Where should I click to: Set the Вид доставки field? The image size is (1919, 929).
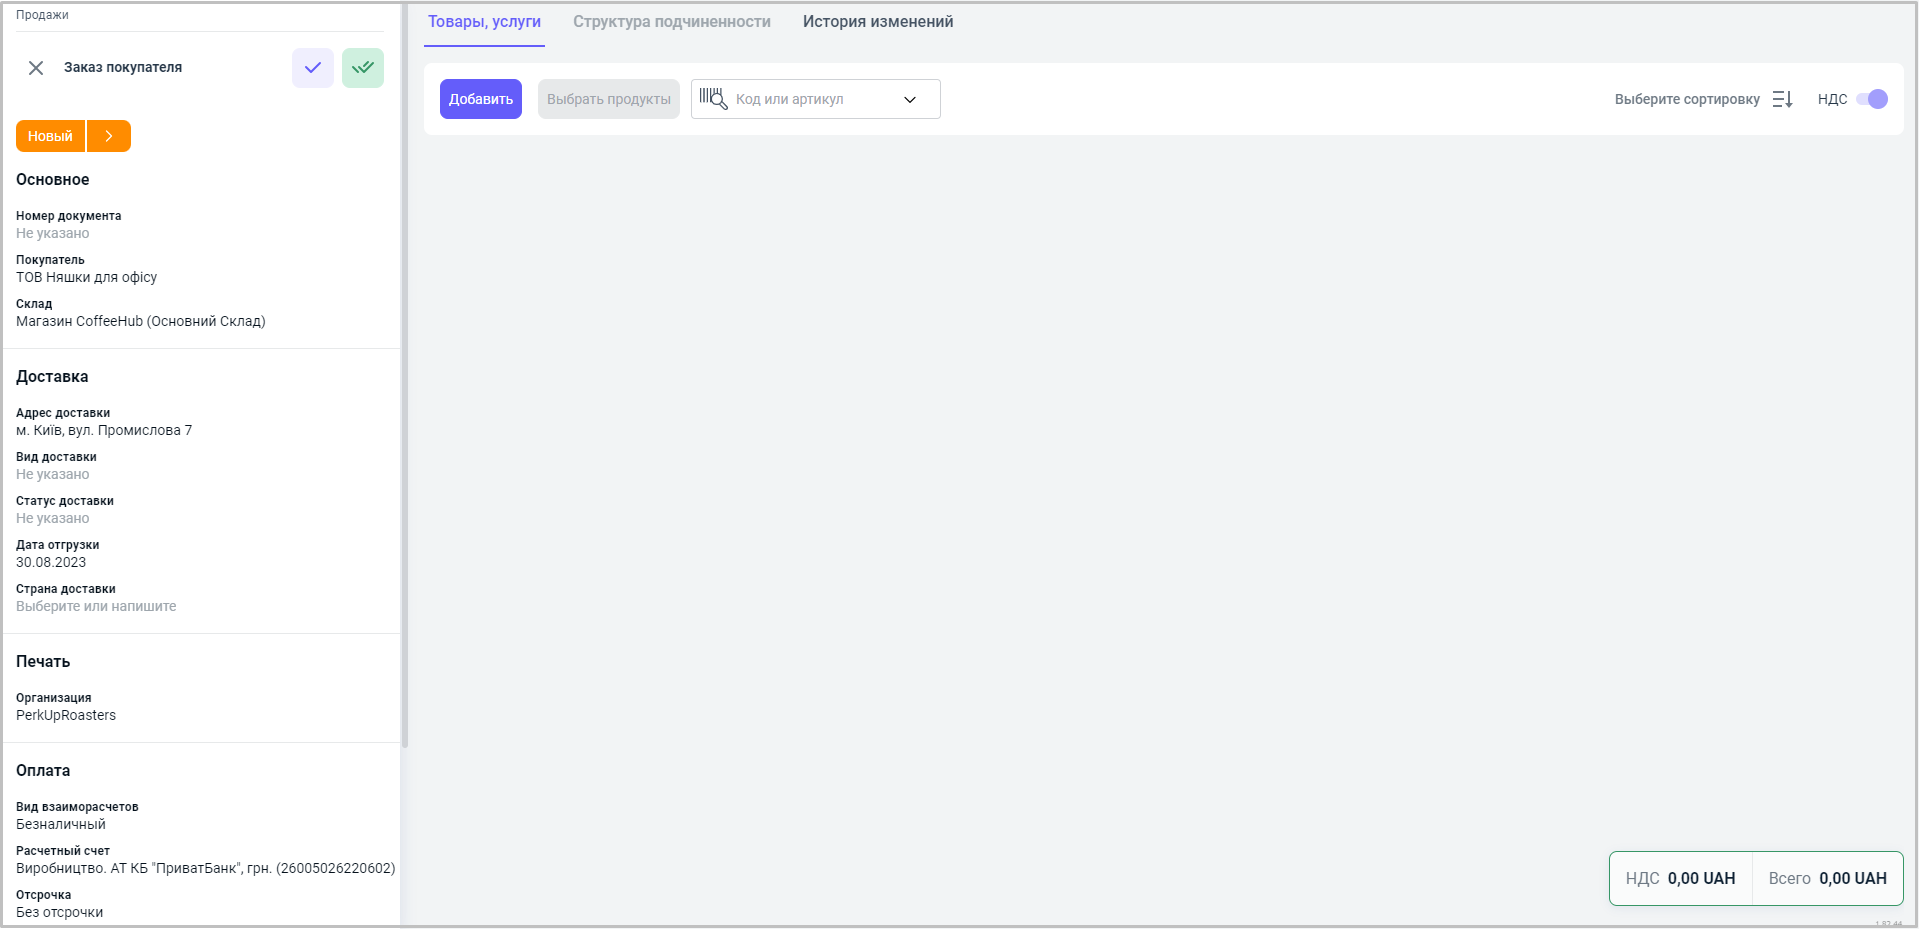click(53, 475)
